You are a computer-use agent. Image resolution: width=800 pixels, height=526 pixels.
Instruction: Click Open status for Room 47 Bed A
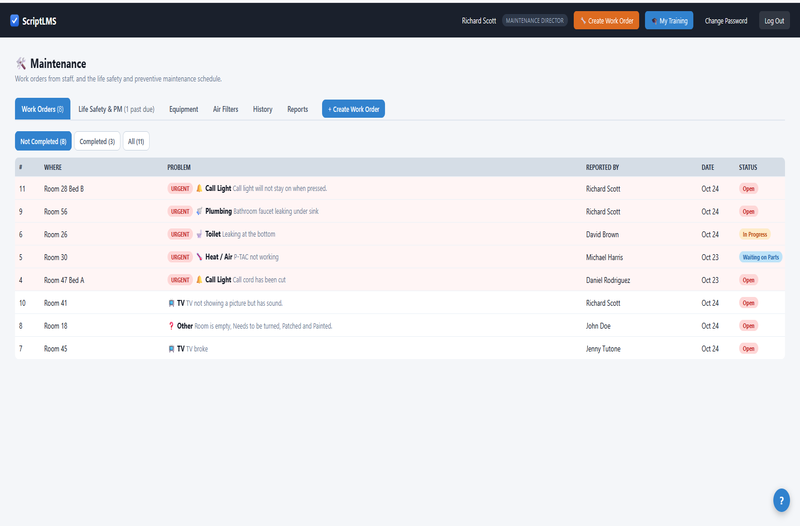[x=748, y=280]
